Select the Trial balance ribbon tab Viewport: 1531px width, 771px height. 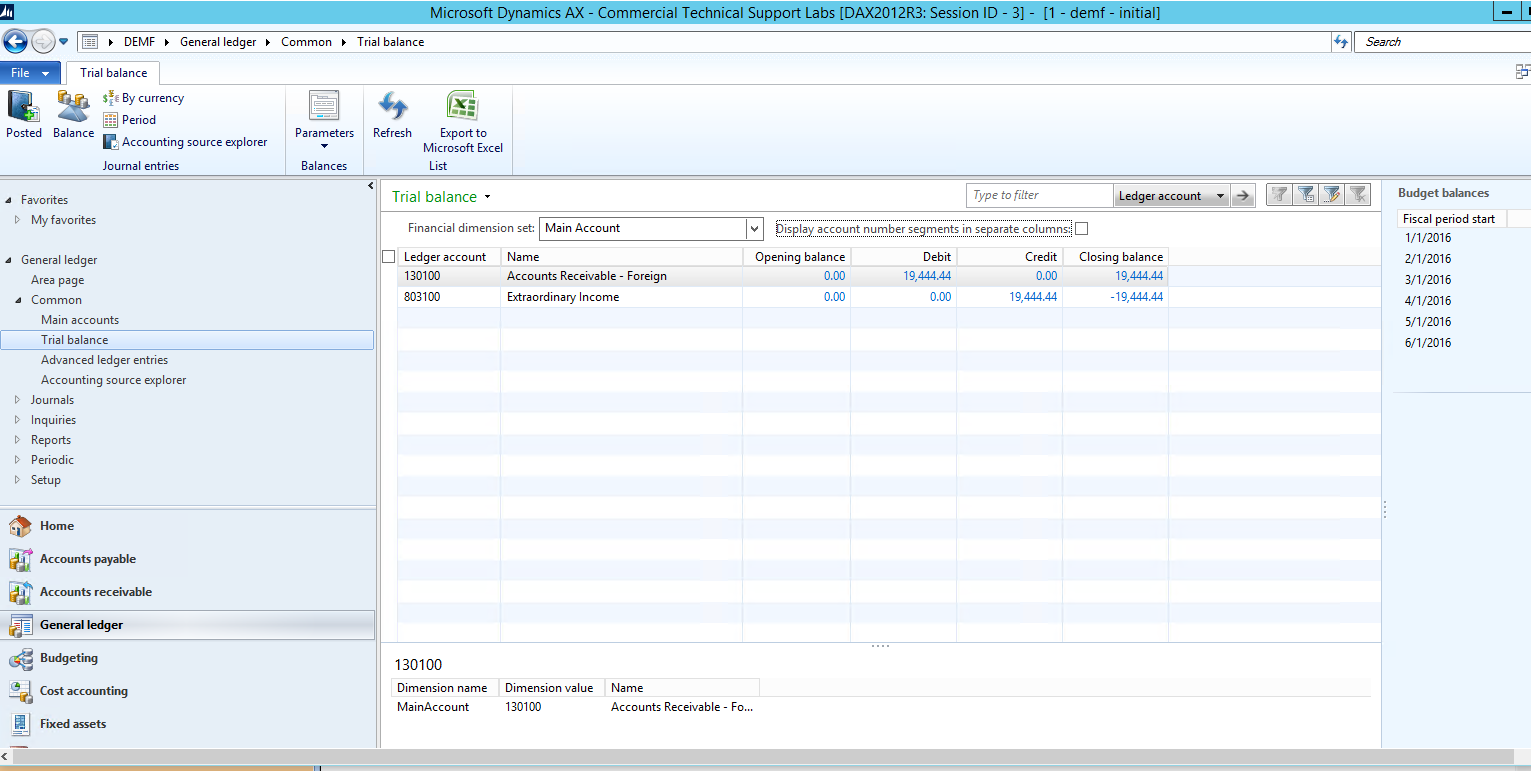point(113,73)
